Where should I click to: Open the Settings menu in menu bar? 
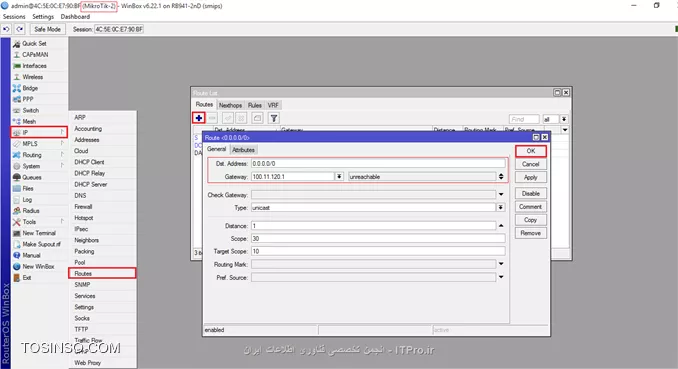[43, 16]
